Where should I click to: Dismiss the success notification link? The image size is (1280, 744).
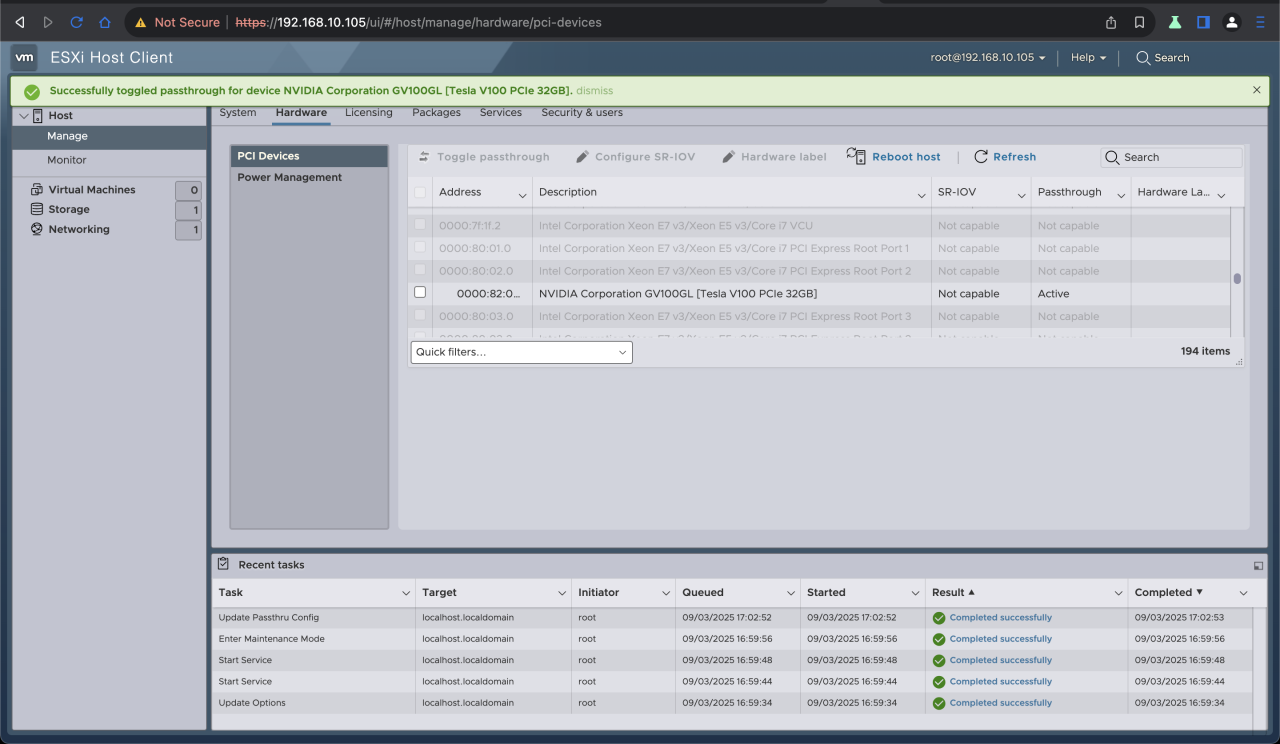595,91
